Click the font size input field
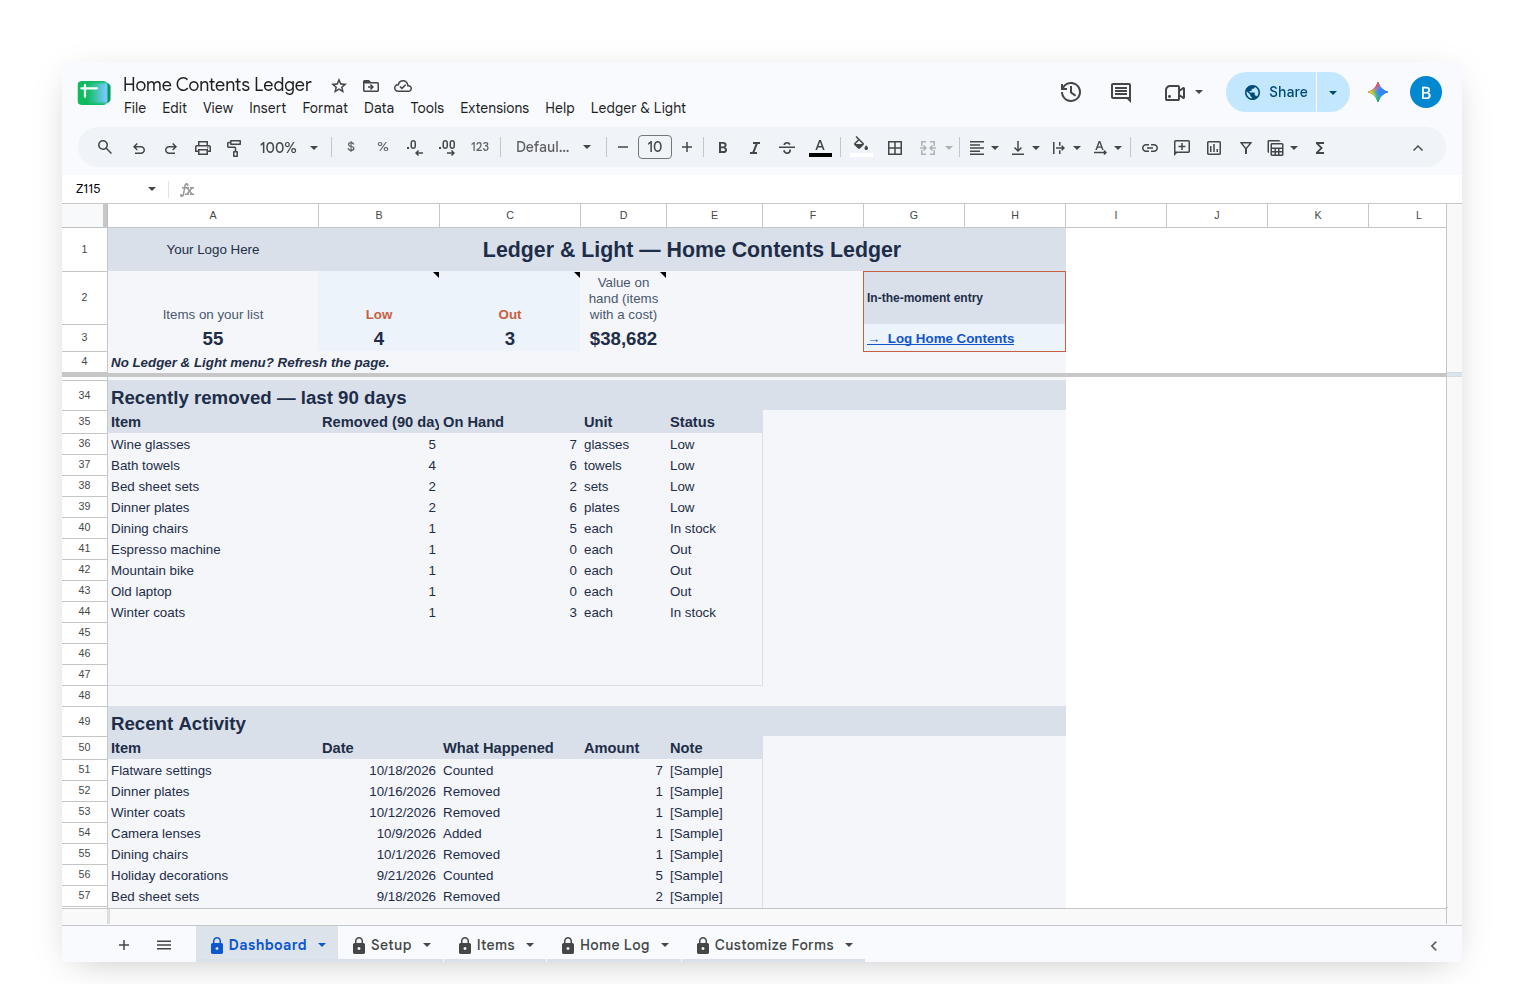This screenshot has width=1524, height=984. (x=655, y=148)
